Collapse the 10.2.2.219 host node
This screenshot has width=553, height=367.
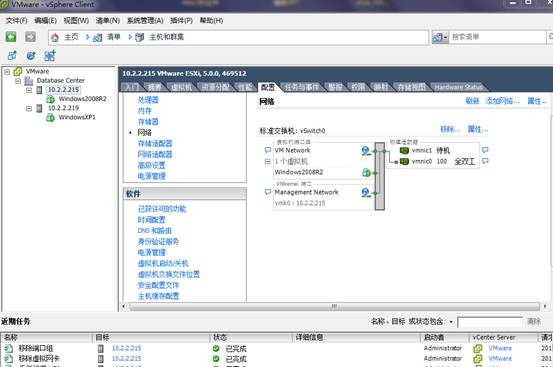point(29,109)
